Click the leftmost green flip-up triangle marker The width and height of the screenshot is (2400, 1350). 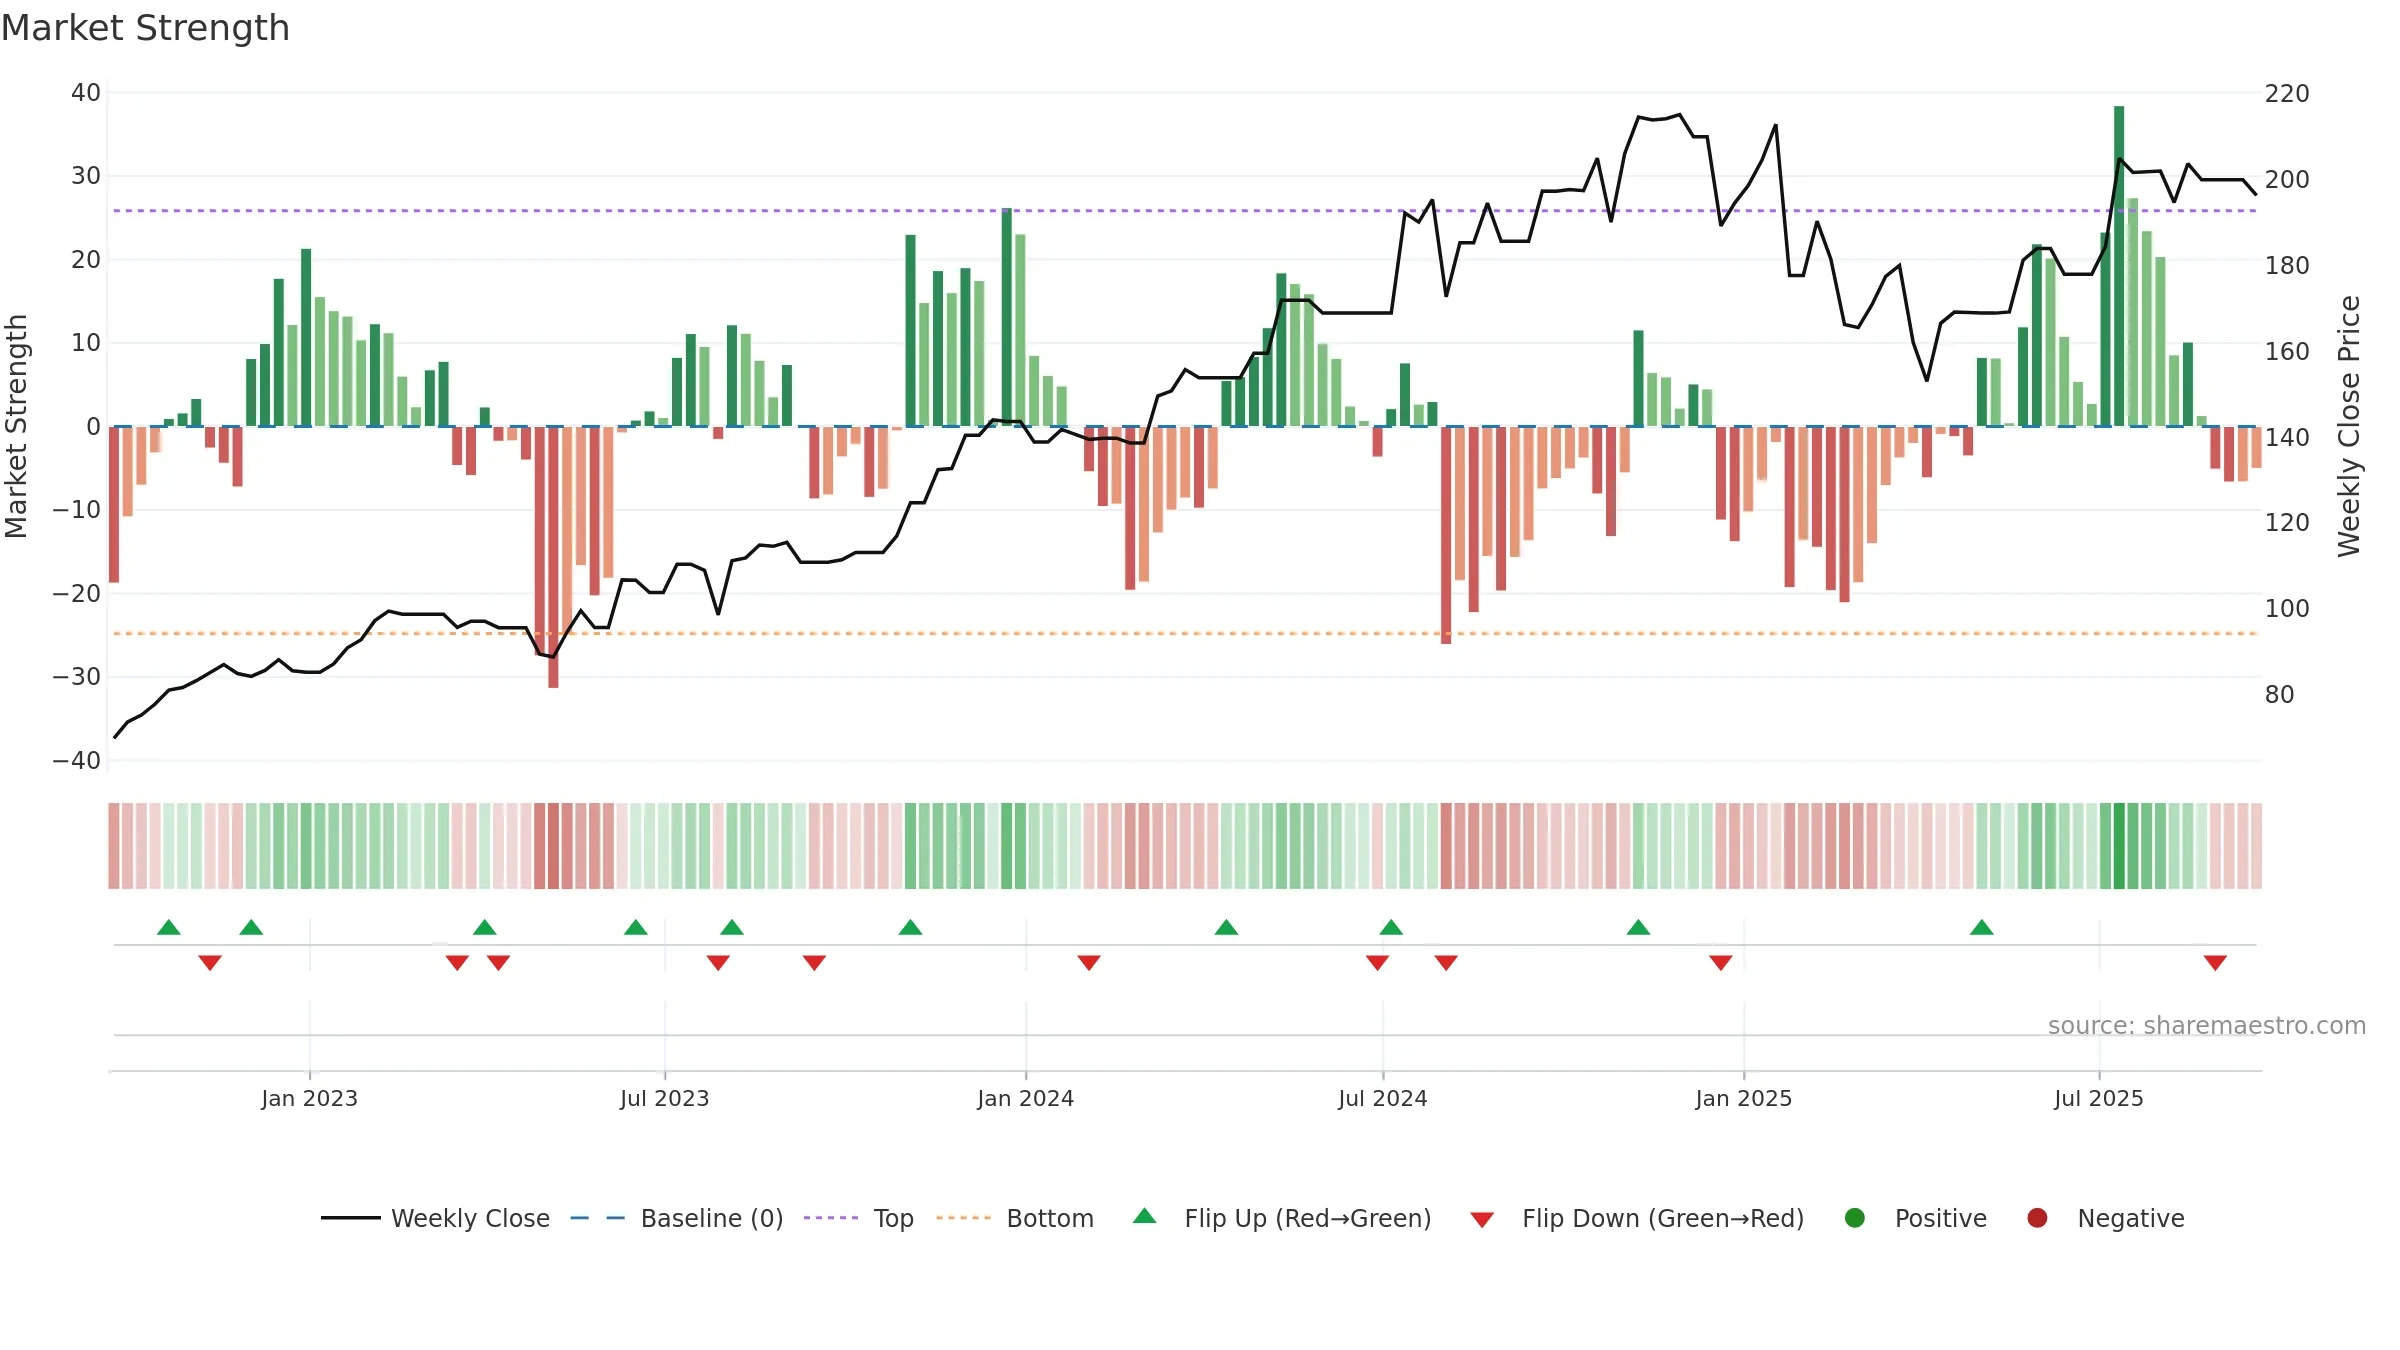(x=169, y=927)
